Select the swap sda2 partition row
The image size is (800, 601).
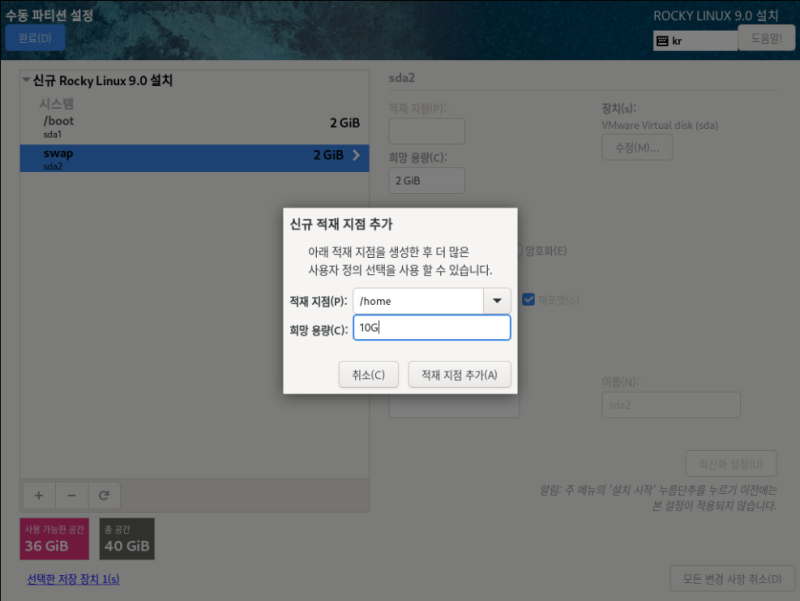tap(194, 158)
